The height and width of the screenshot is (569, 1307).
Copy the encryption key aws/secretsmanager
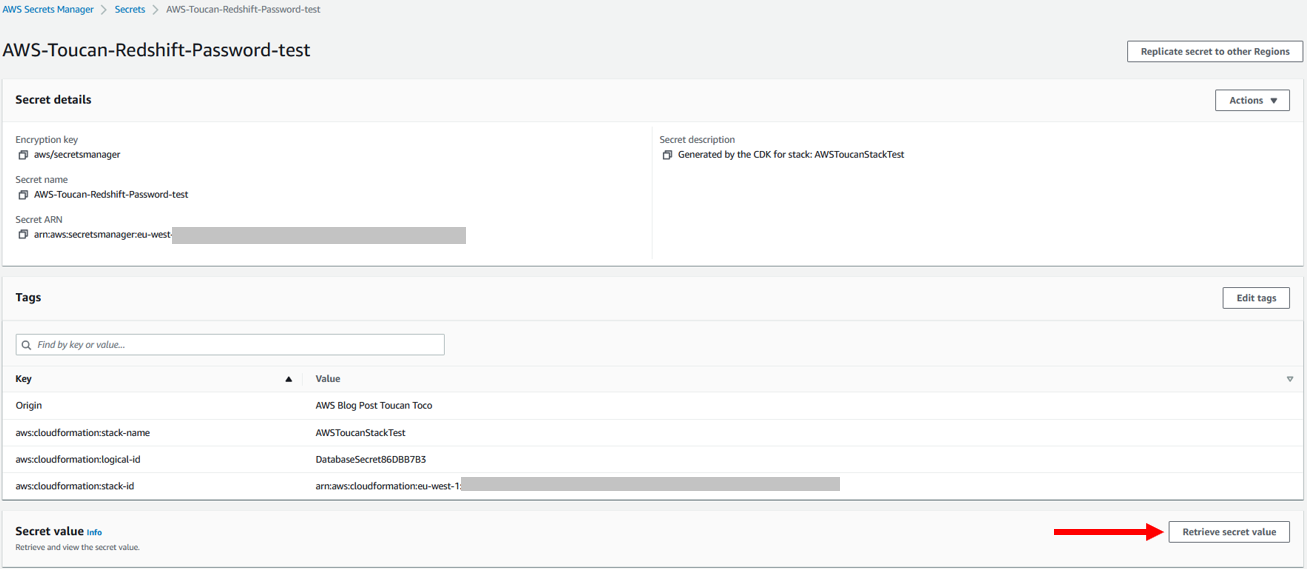23,155
